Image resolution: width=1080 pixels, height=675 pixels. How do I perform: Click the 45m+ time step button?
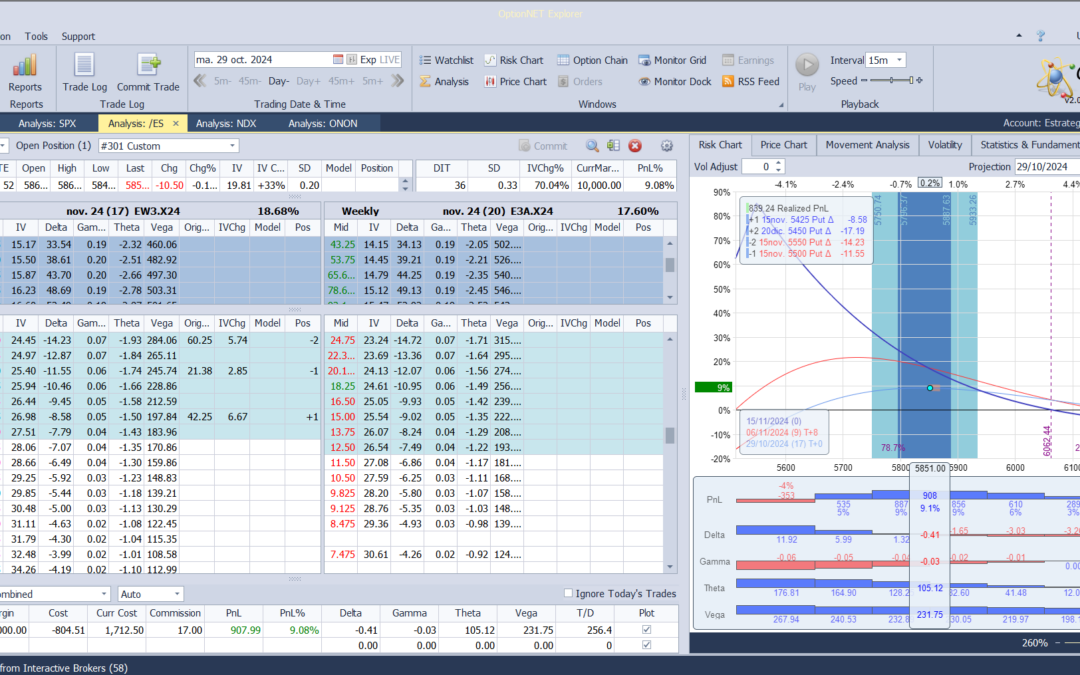pos(341,81)
